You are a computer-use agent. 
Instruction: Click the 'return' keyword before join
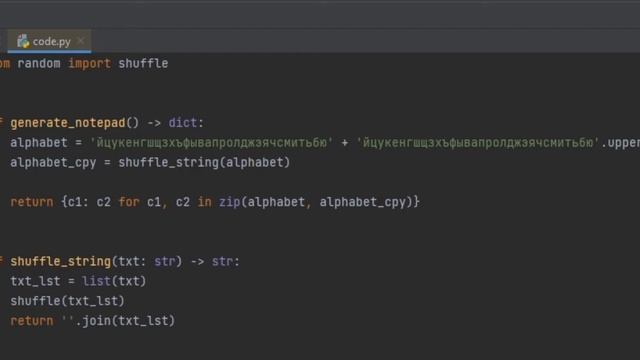32,321
